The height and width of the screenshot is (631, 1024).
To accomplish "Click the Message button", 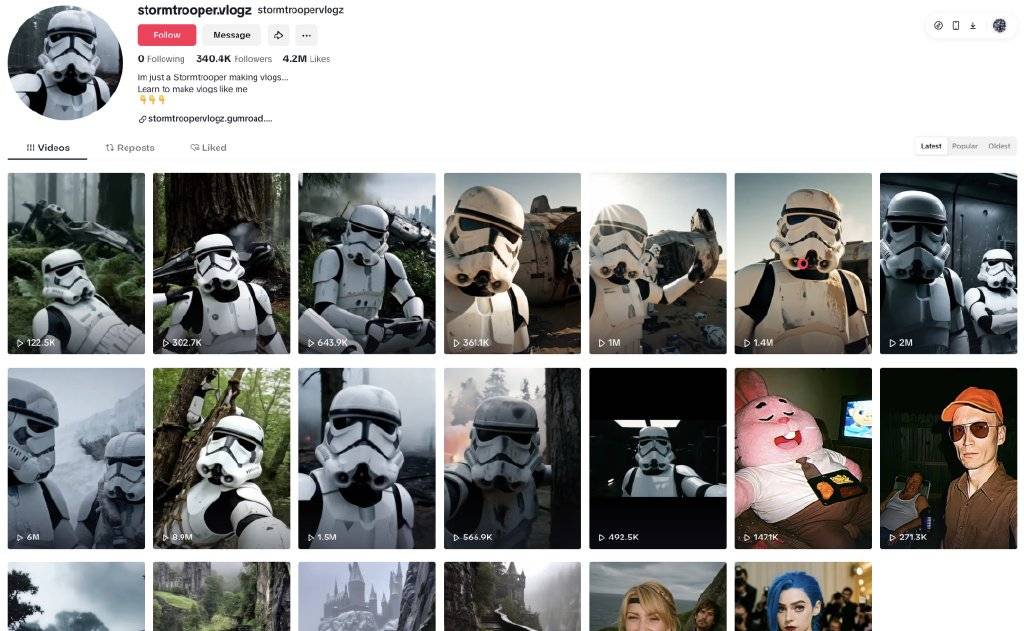I will [x=231, y=35].
